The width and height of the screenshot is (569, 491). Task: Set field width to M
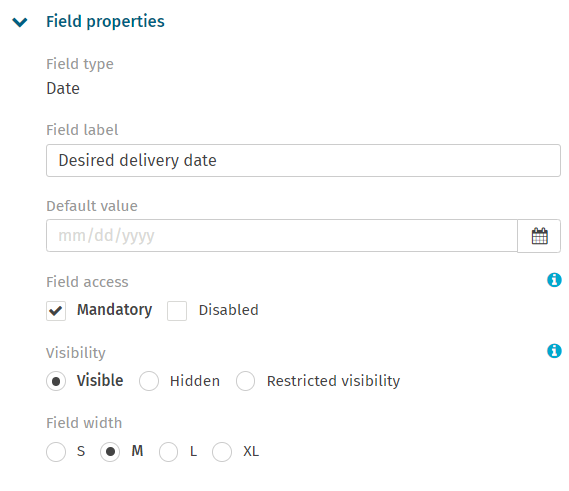pyautogui.click(x=110, y=452)
